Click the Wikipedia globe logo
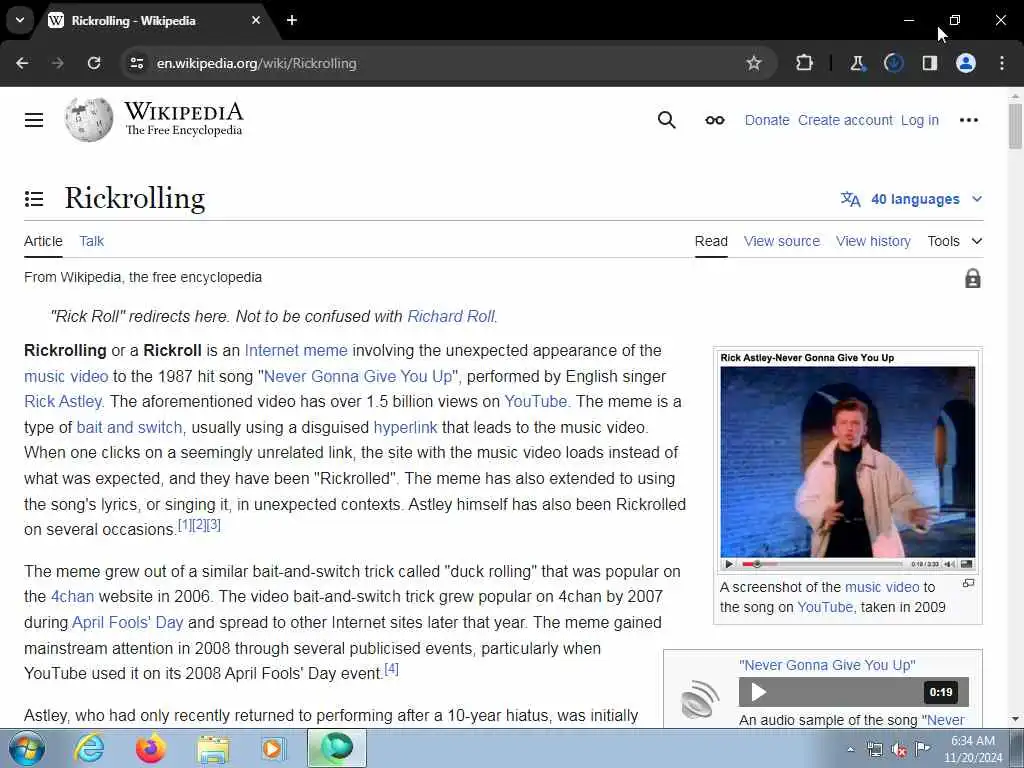Screen dimensions: 1024x768 pos(89,120)
